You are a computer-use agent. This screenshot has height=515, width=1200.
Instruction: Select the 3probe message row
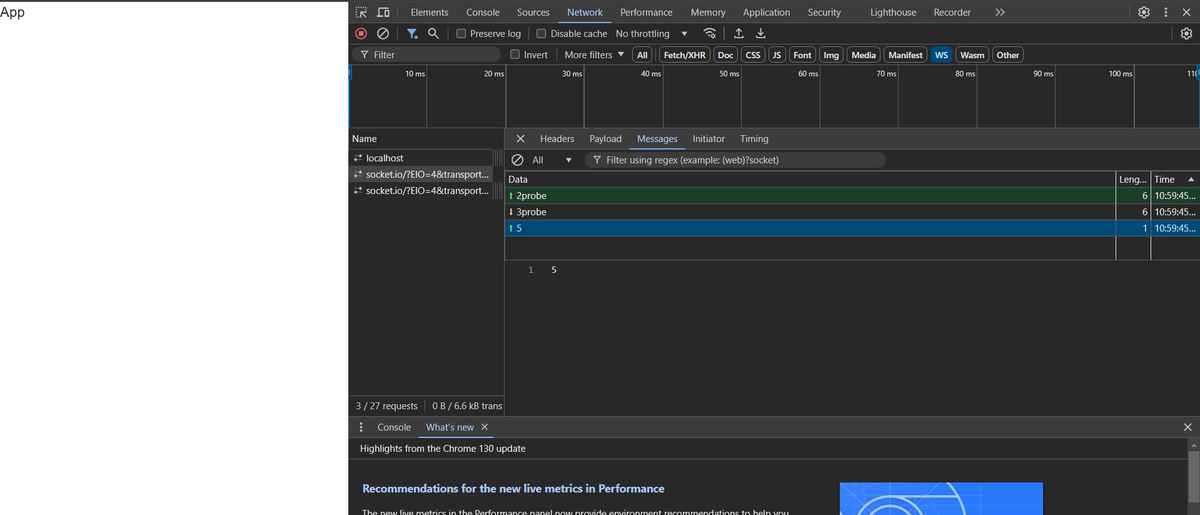tap(854, 212)
